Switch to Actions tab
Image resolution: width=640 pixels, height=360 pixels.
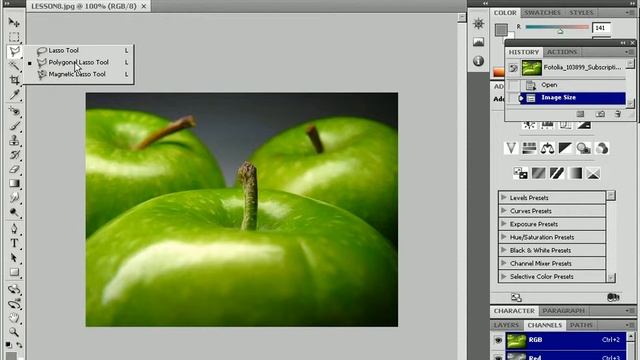point(562,52)
